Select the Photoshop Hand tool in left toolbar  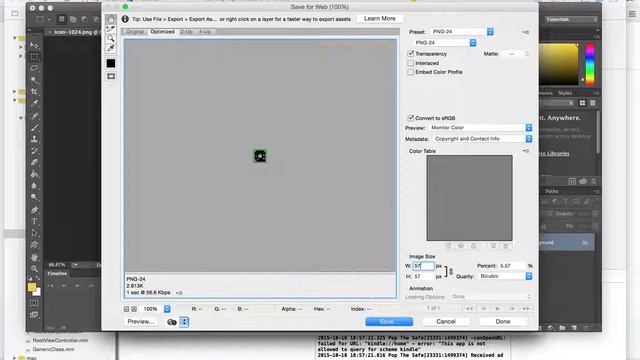pyautogui.click(x=34, y=257)
